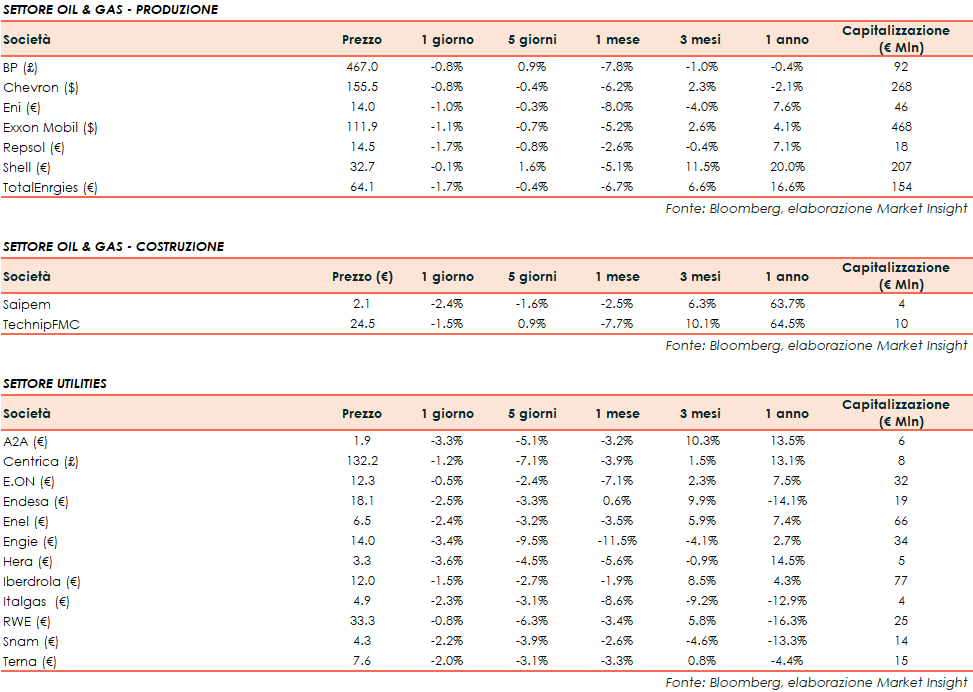Screen dimensions: 973x692
Task: Click the TotalEnrgies (€) row label
Action: coord(49,187)
